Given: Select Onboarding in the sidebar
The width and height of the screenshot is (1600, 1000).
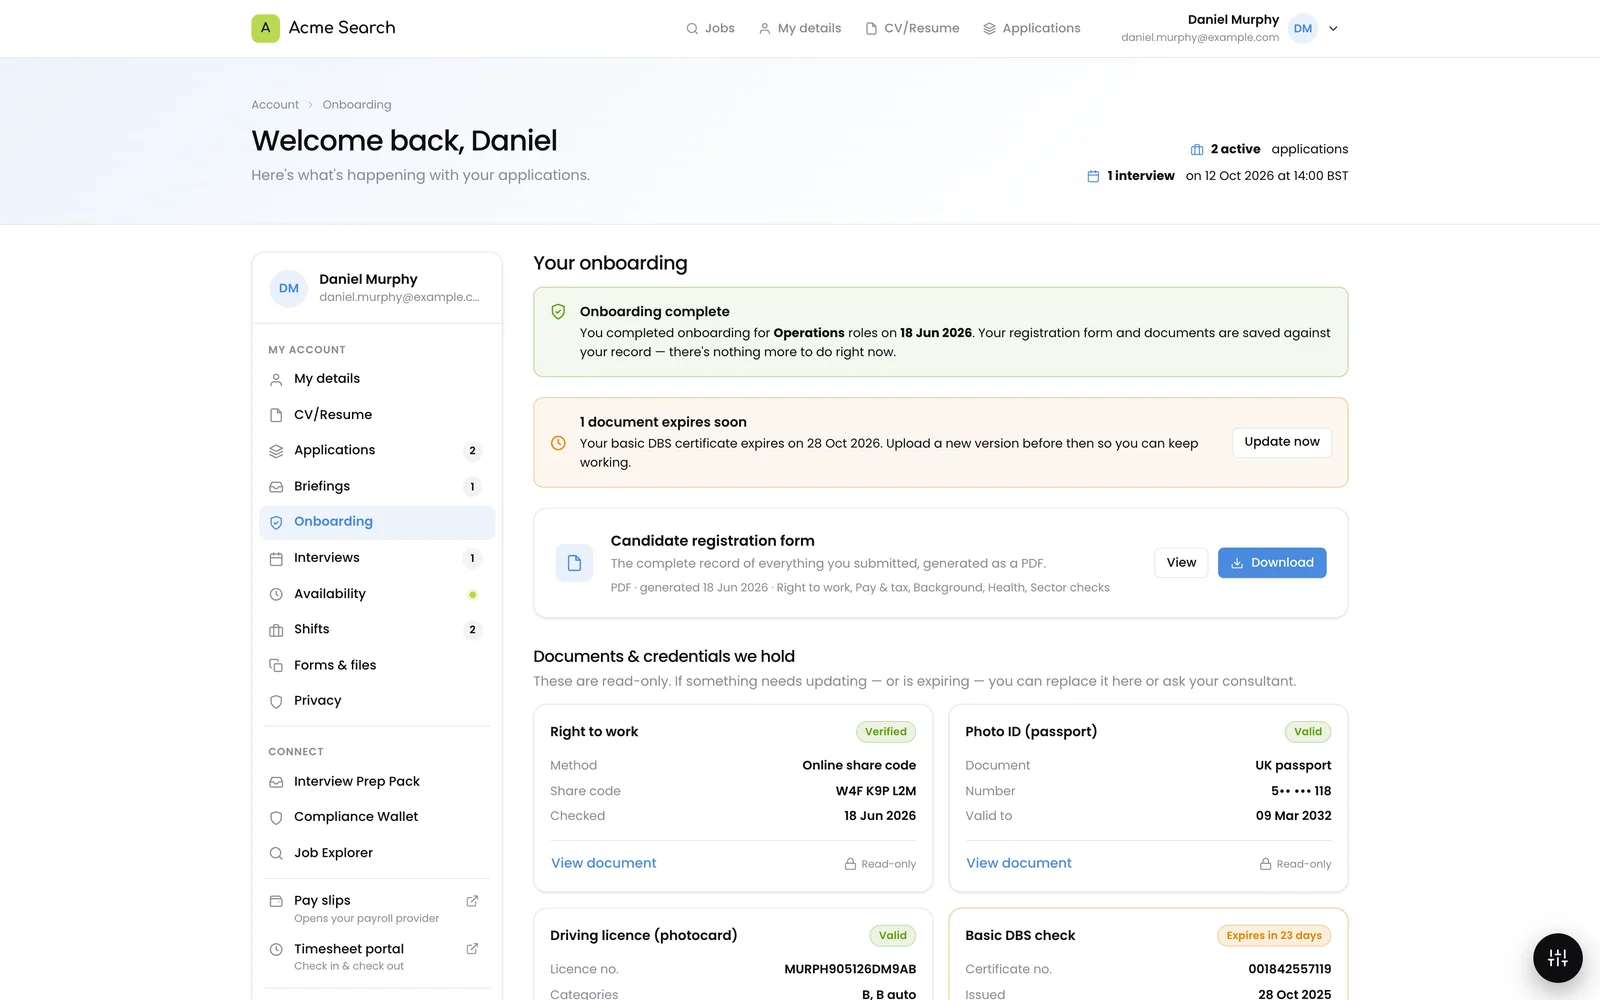Looking at the screenshot, I should point(377,522).
